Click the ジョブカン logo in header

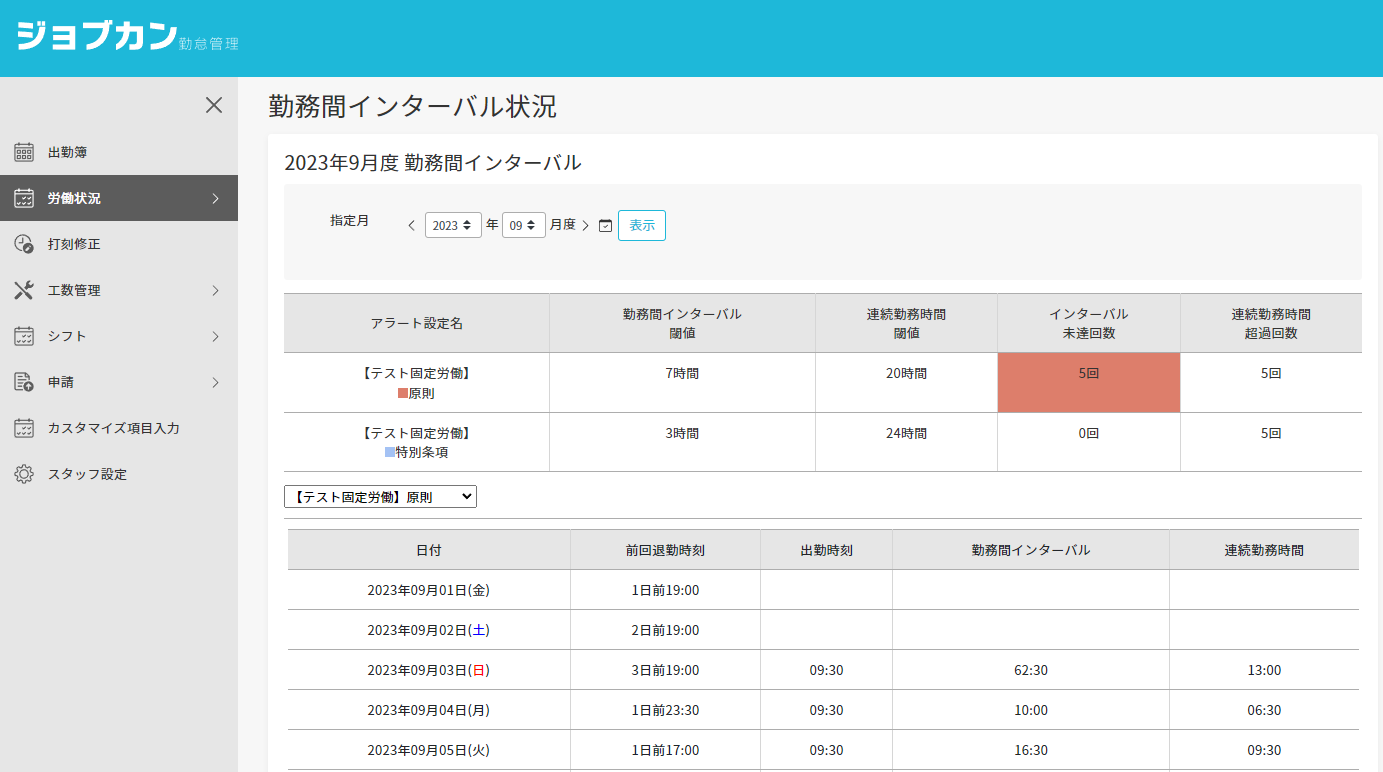pyautogui.click(x=97, y=36)
